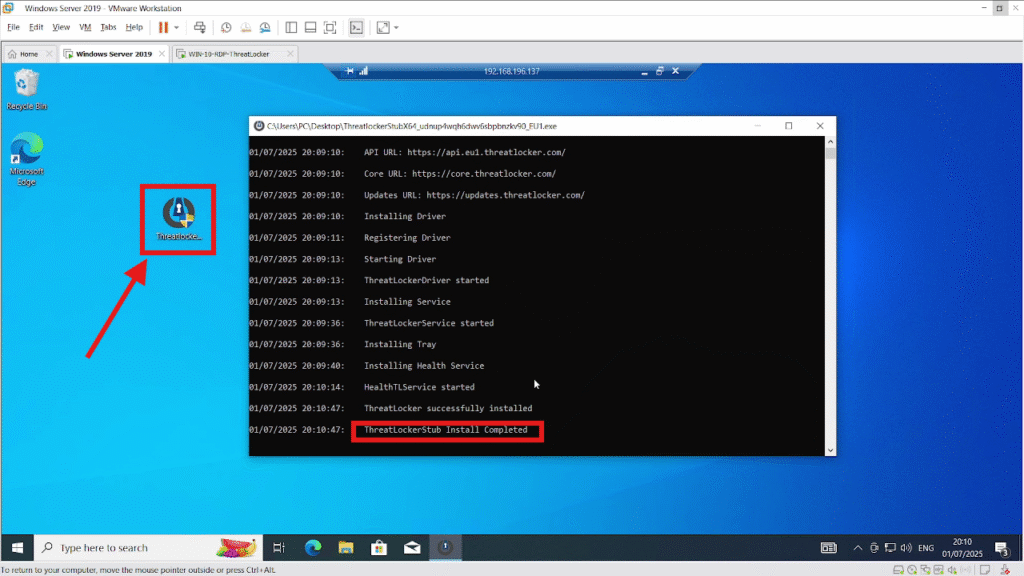1024x576 pixels.
Task: Open the stretch guest dropdown arrow
Action: 396,27
